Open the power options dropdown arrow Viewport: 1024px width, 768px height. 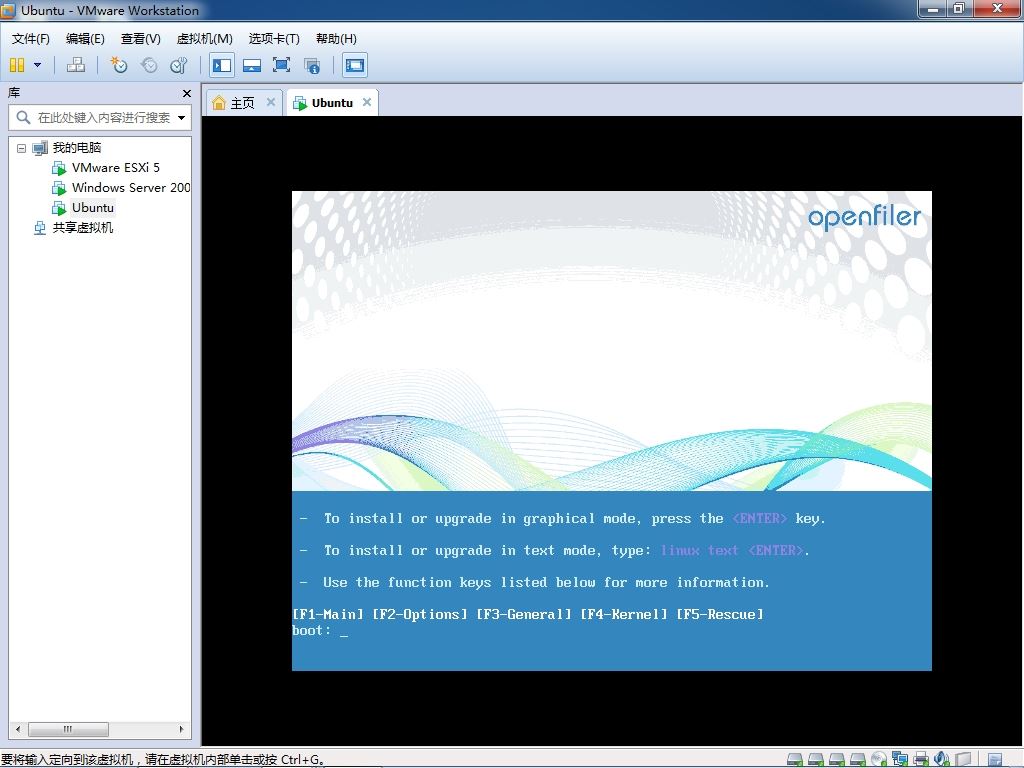pyautogui.click(x=37, y=65)
